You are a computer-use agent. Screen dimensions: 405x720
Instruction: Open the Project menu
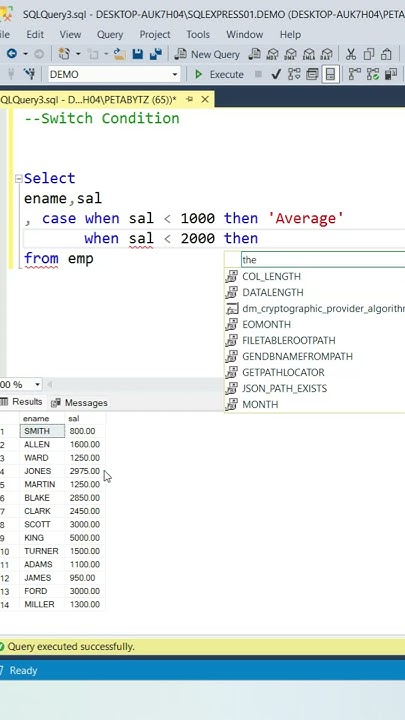(155, 34)
